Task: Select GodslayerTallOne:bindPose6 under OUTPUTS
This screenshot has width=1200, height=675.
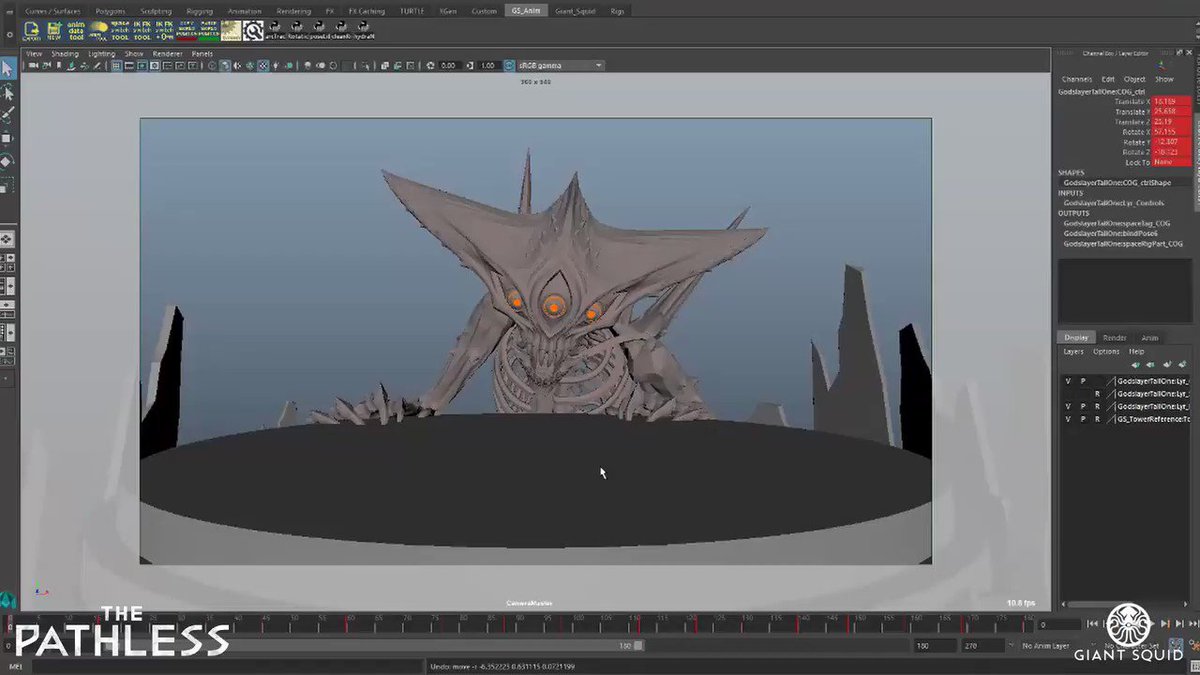Action: click(x=1109, y=233)
